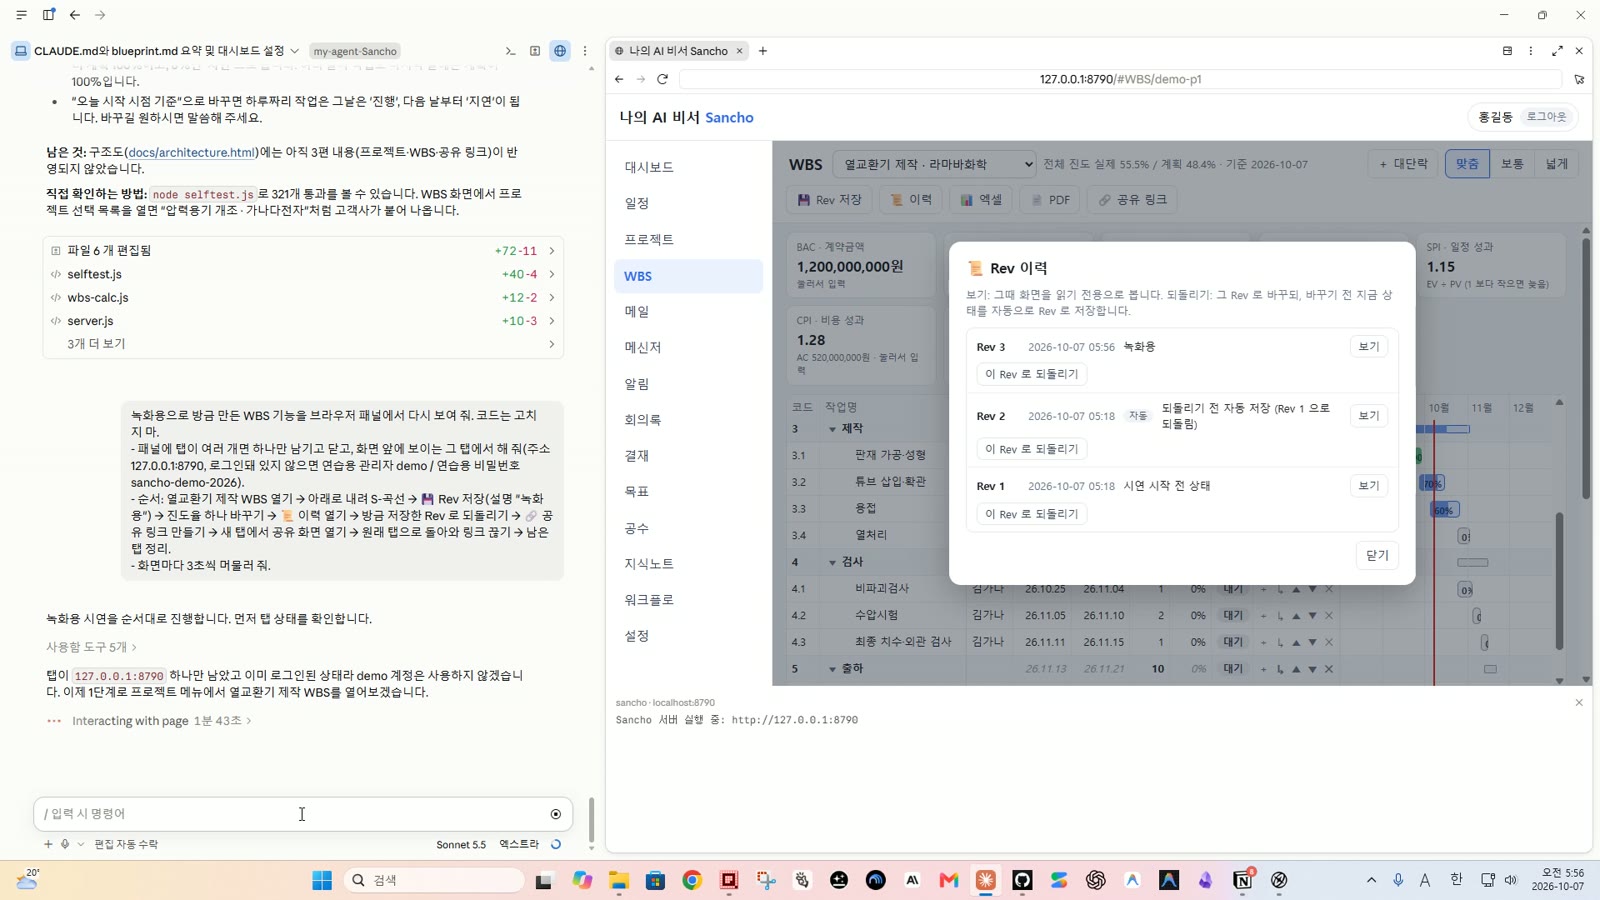
Task: Open the browser panel three-dot menu
Action: [x=1531, y=51]
